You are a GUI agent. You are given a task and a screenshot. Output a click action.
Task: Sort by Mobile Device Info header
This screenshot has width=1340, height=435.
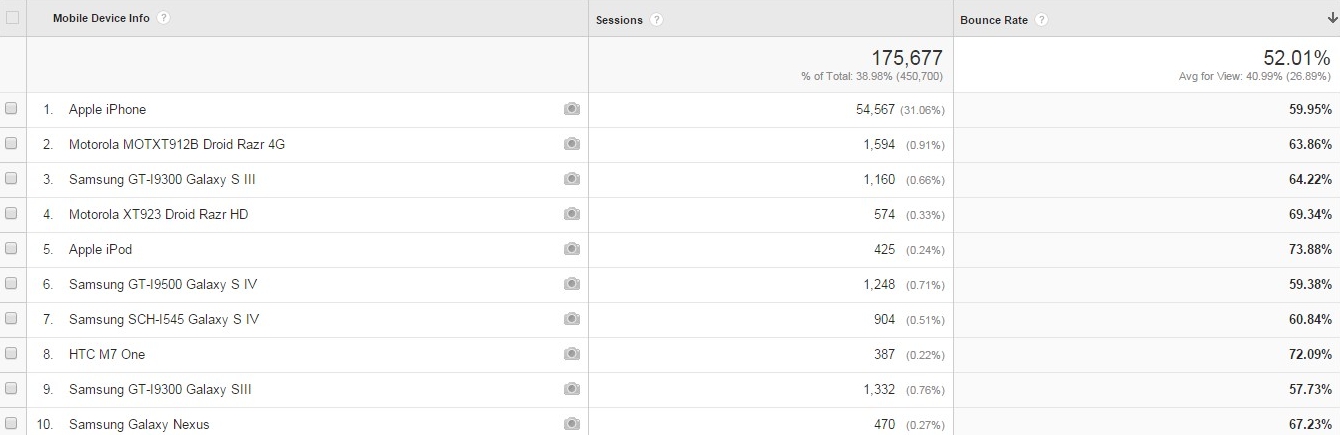coord(101,18)
